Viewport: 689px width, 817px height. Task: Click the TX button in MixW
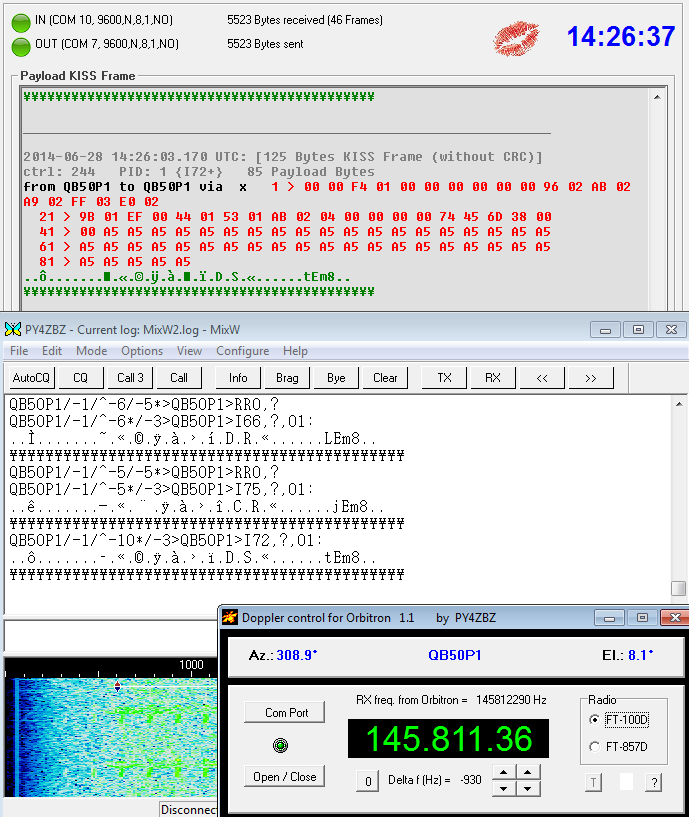444,378
